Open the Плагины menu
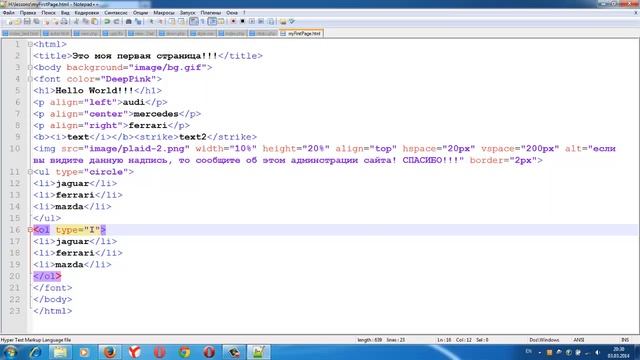 pyautogui.click(x=211, y=13)
